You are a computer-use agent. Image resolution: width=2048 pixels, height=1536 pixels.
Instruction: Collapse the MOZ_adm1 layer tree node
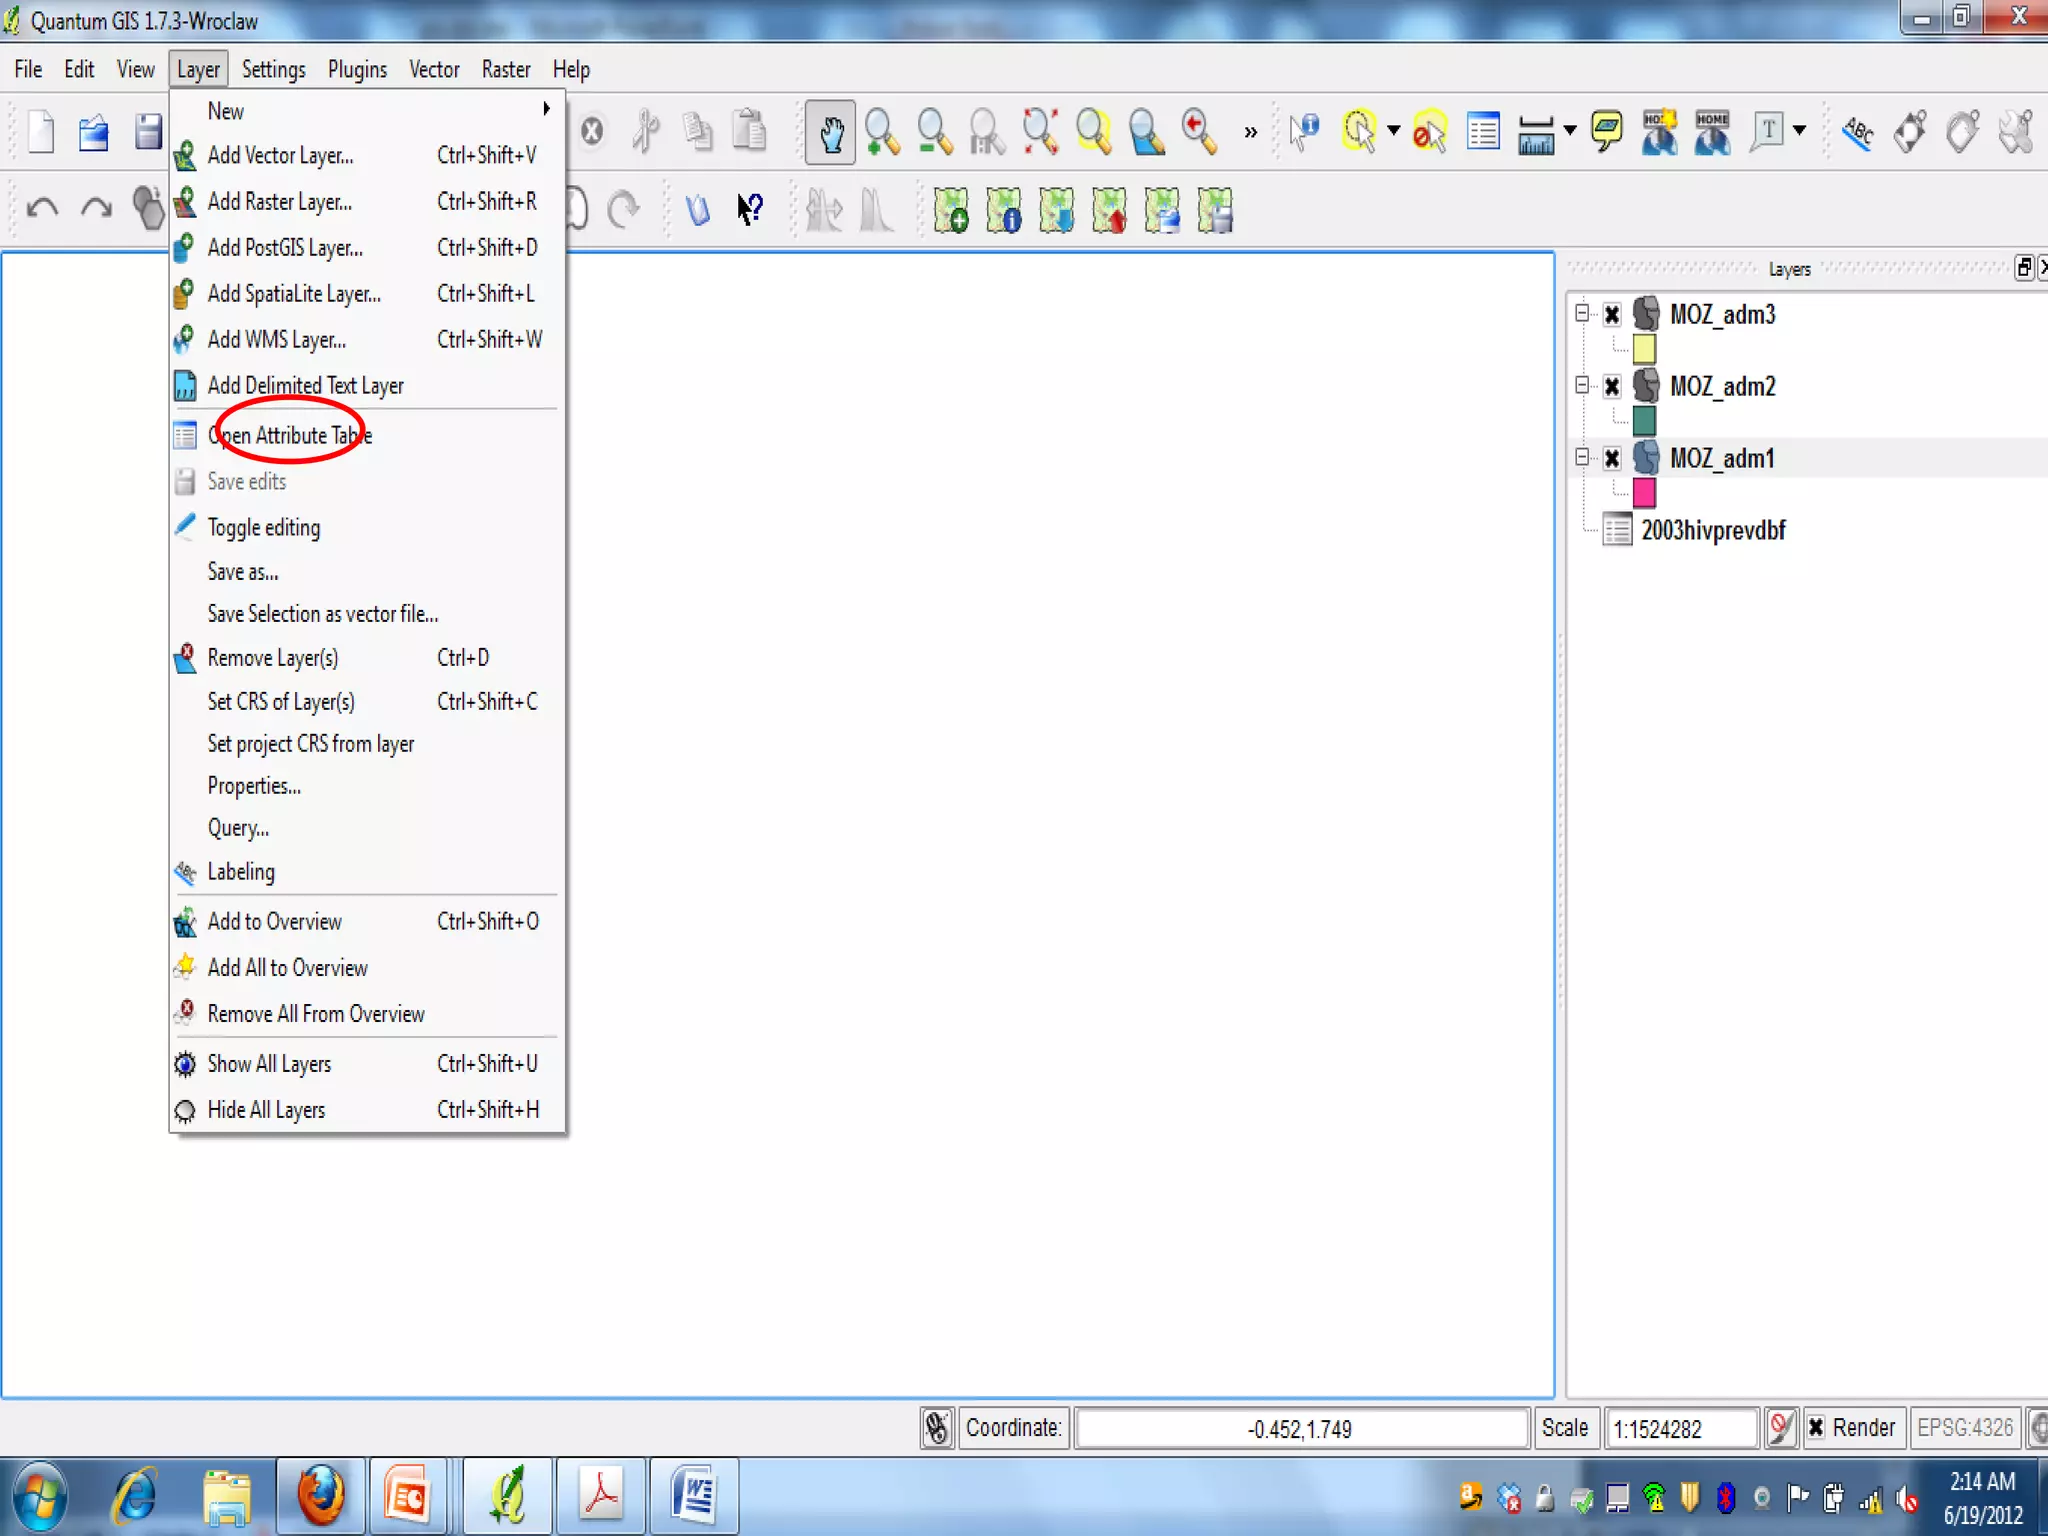(x=1582, y=457)
